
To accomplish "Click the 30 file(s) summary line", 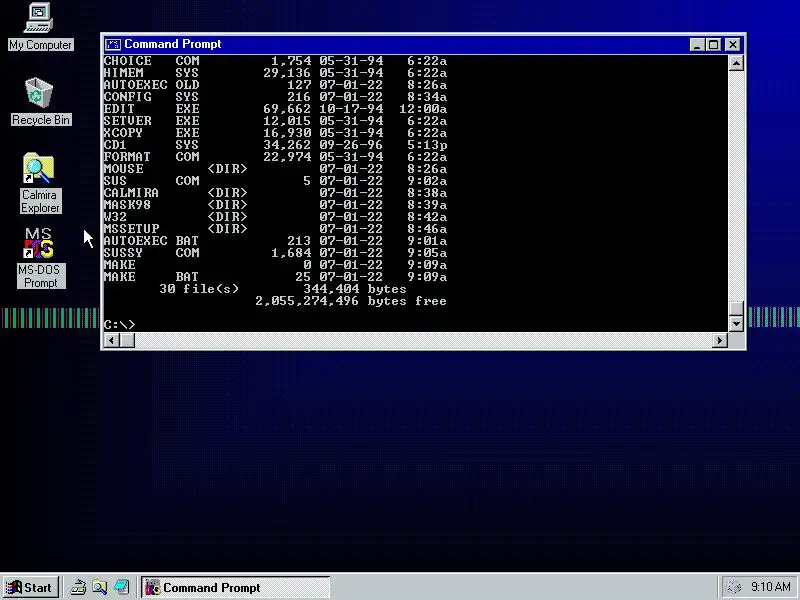I will 283,289.
